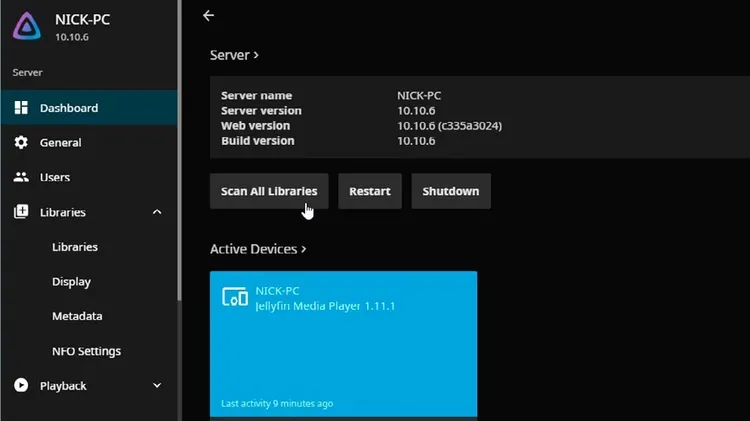Collapse the Libraries section chevron
The height and width of the screenshot is (421, 750).
pos(157,212)
